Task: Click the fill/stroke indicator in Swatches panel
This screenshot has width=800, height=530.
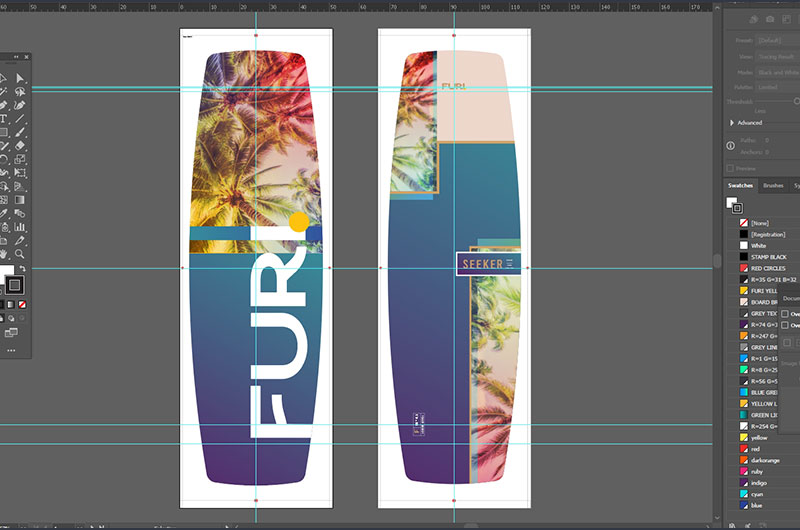Action: [x=734, y=205]
